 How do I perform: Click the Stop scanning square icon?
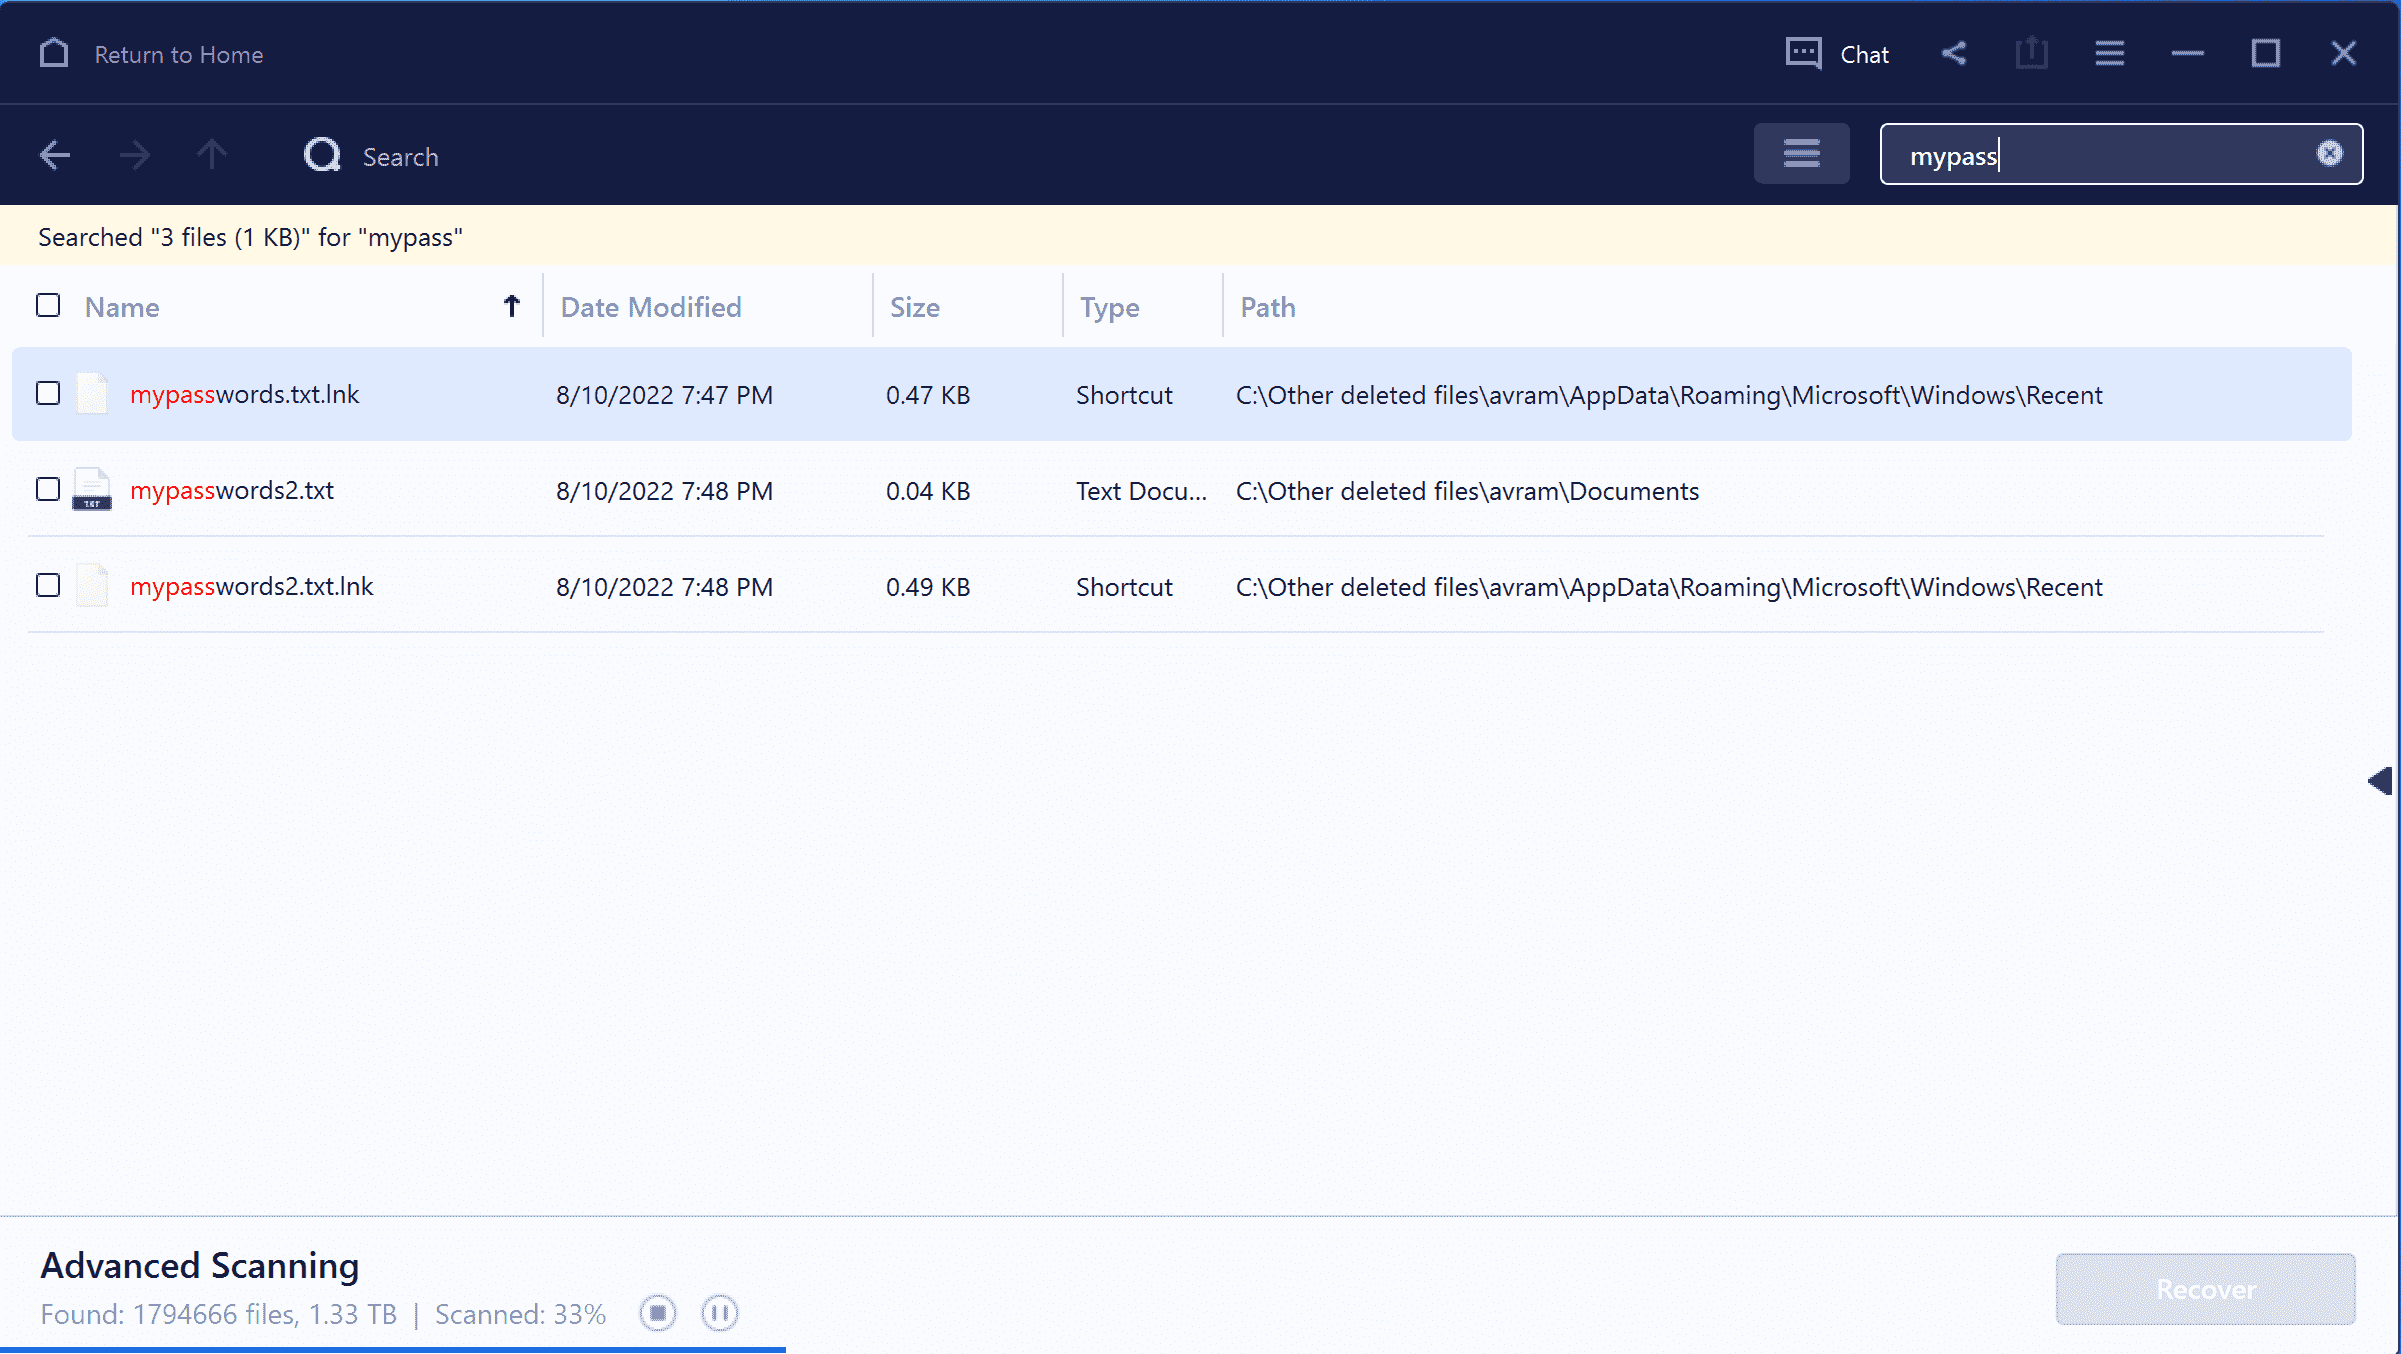tap(656, 1313)
